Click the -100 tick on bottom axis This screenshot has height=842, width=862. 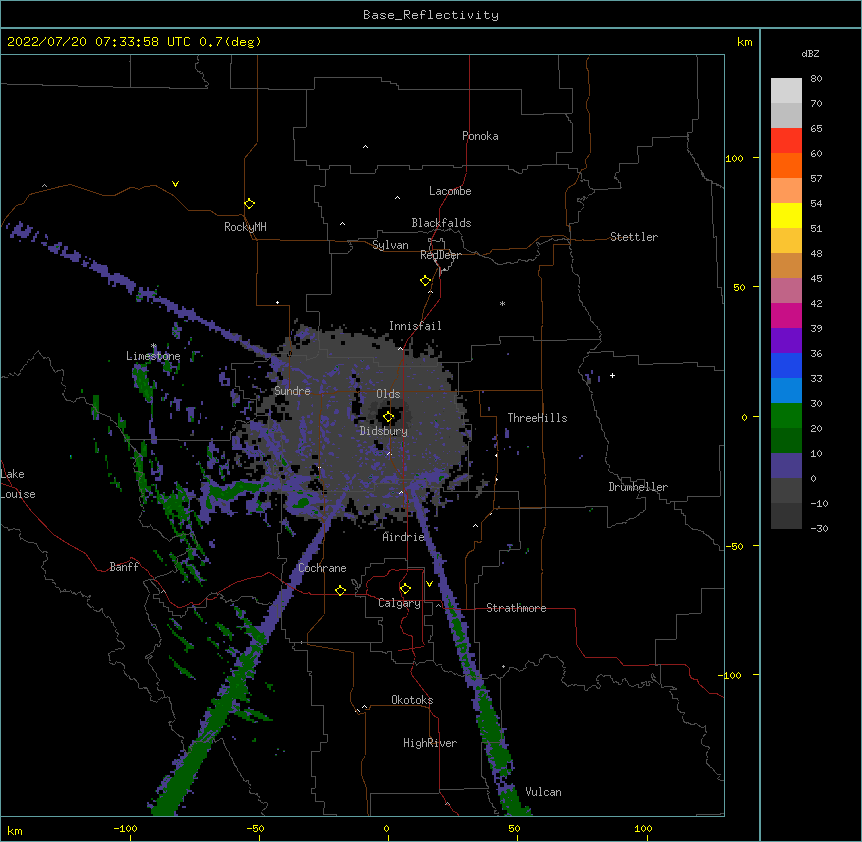tap(125, 828)
